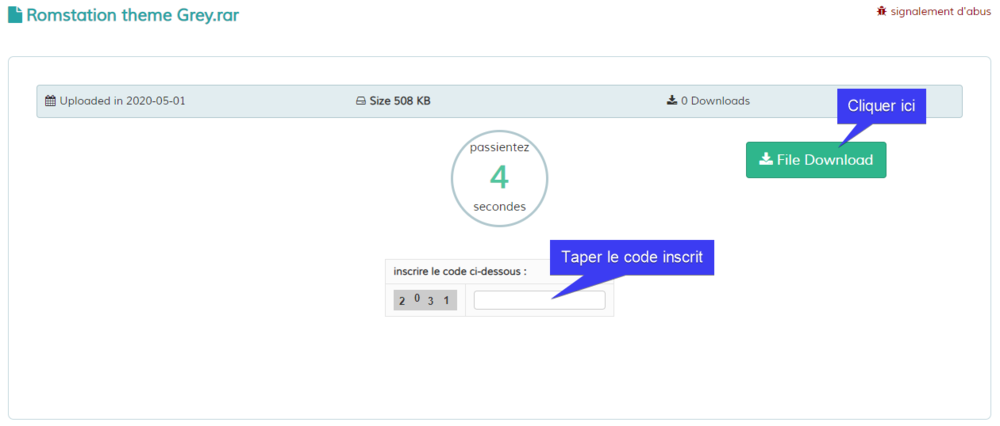Click the disk icon beside Size 508 KB
This screenshot has height=426, width=1000.
(x=361, y=101)
